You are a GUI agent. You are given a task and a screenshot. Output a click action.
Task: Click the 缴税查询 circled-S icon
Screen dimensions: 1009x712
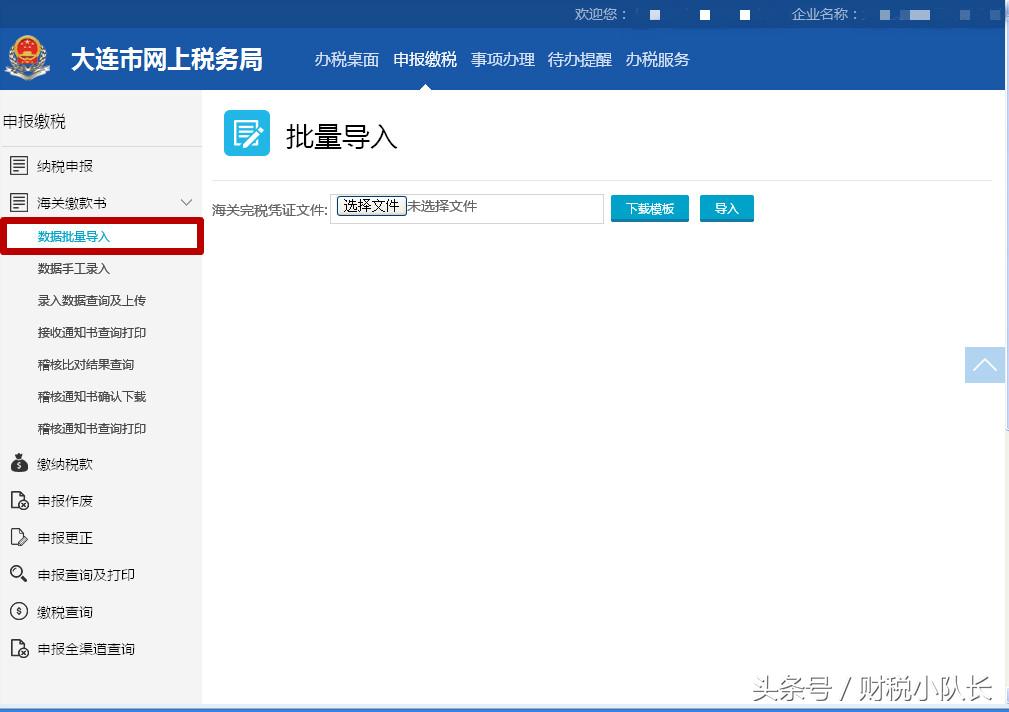[18, 611]
